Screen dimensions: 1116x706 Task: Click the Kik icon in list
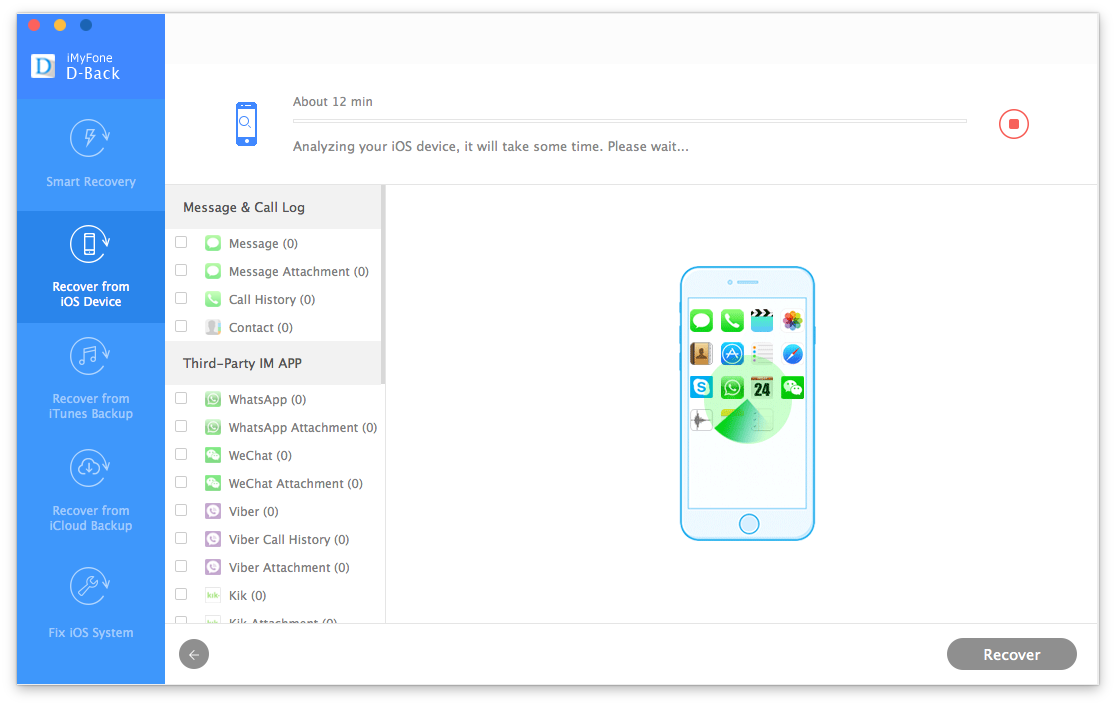[x=213, y=595]
